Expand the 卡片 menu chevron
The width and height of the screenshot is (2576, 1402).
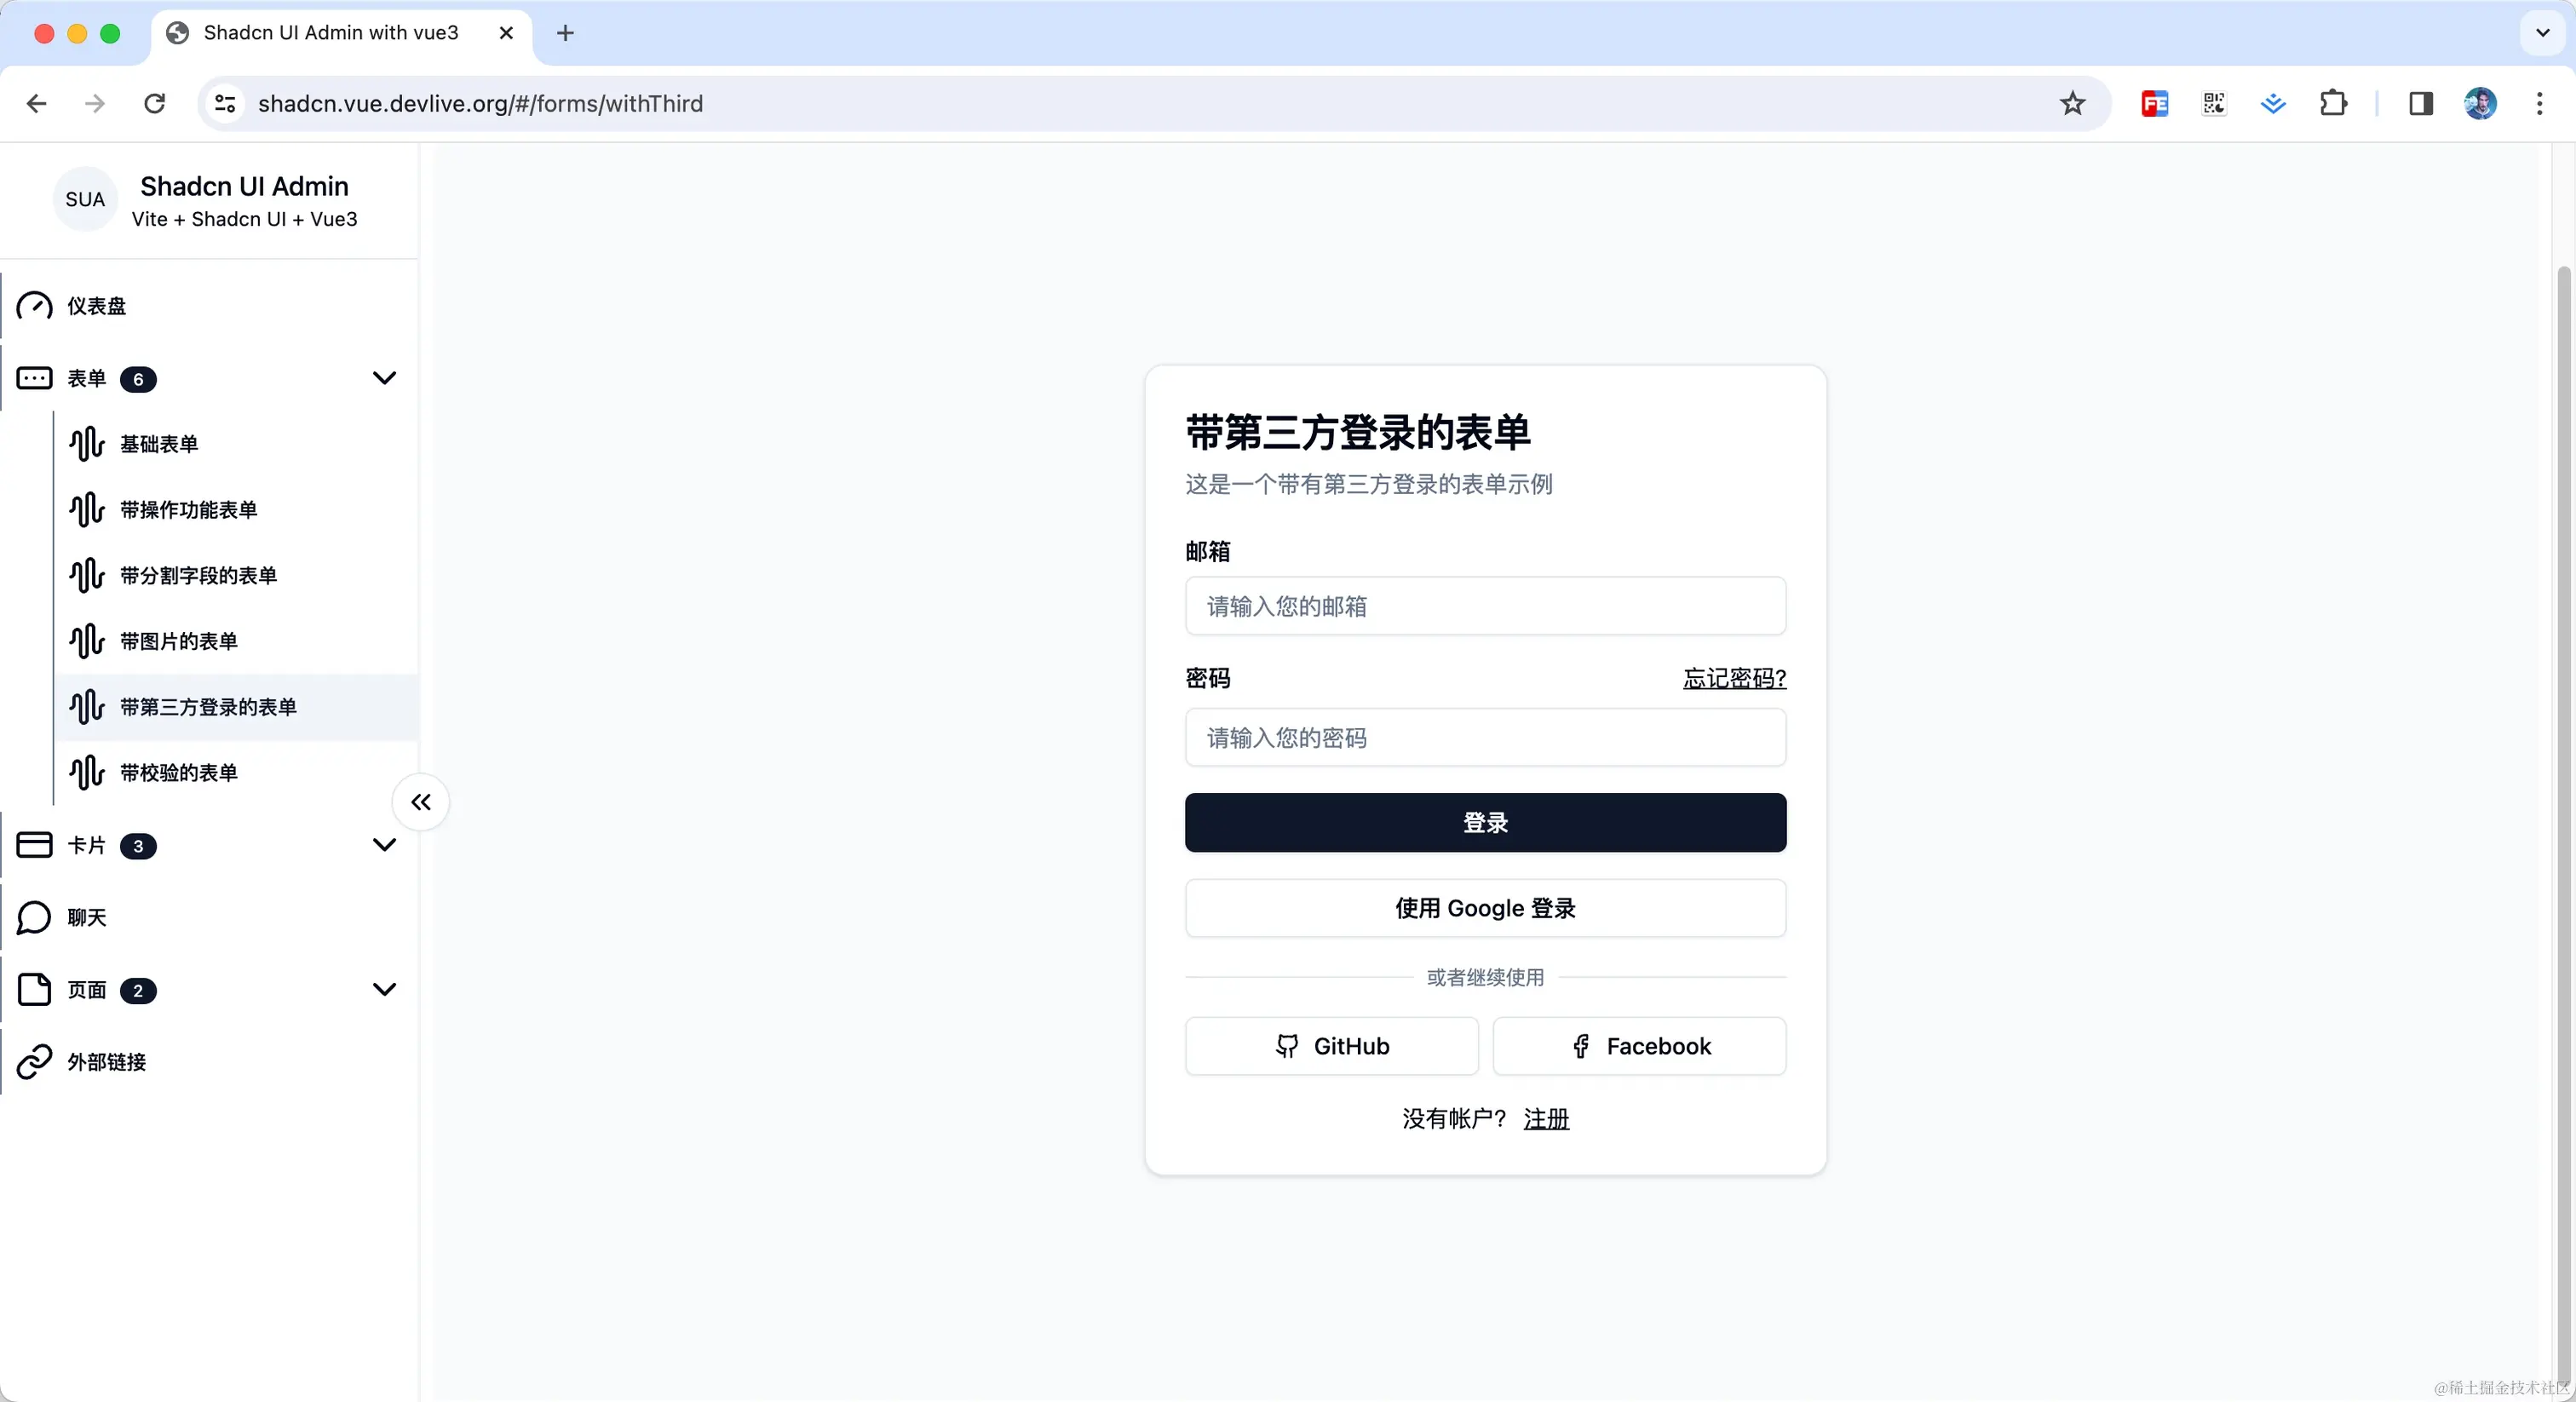click(x=384, y=845)
